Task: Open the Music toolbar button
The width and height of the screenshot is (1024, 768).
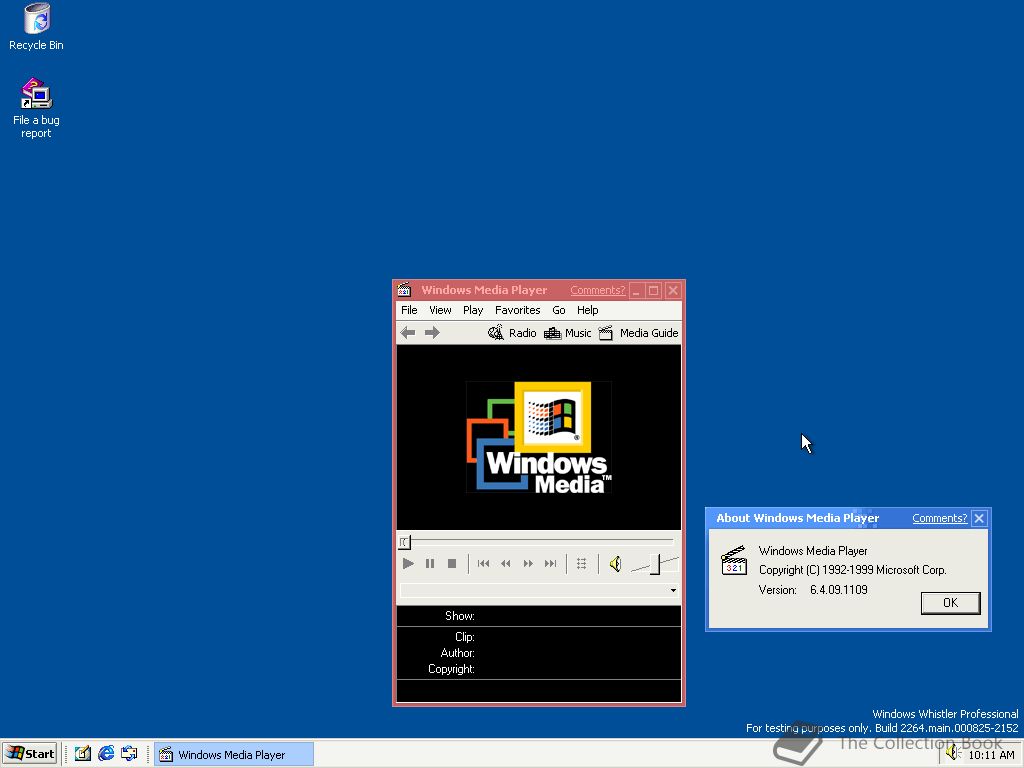Action: point(568,333)
